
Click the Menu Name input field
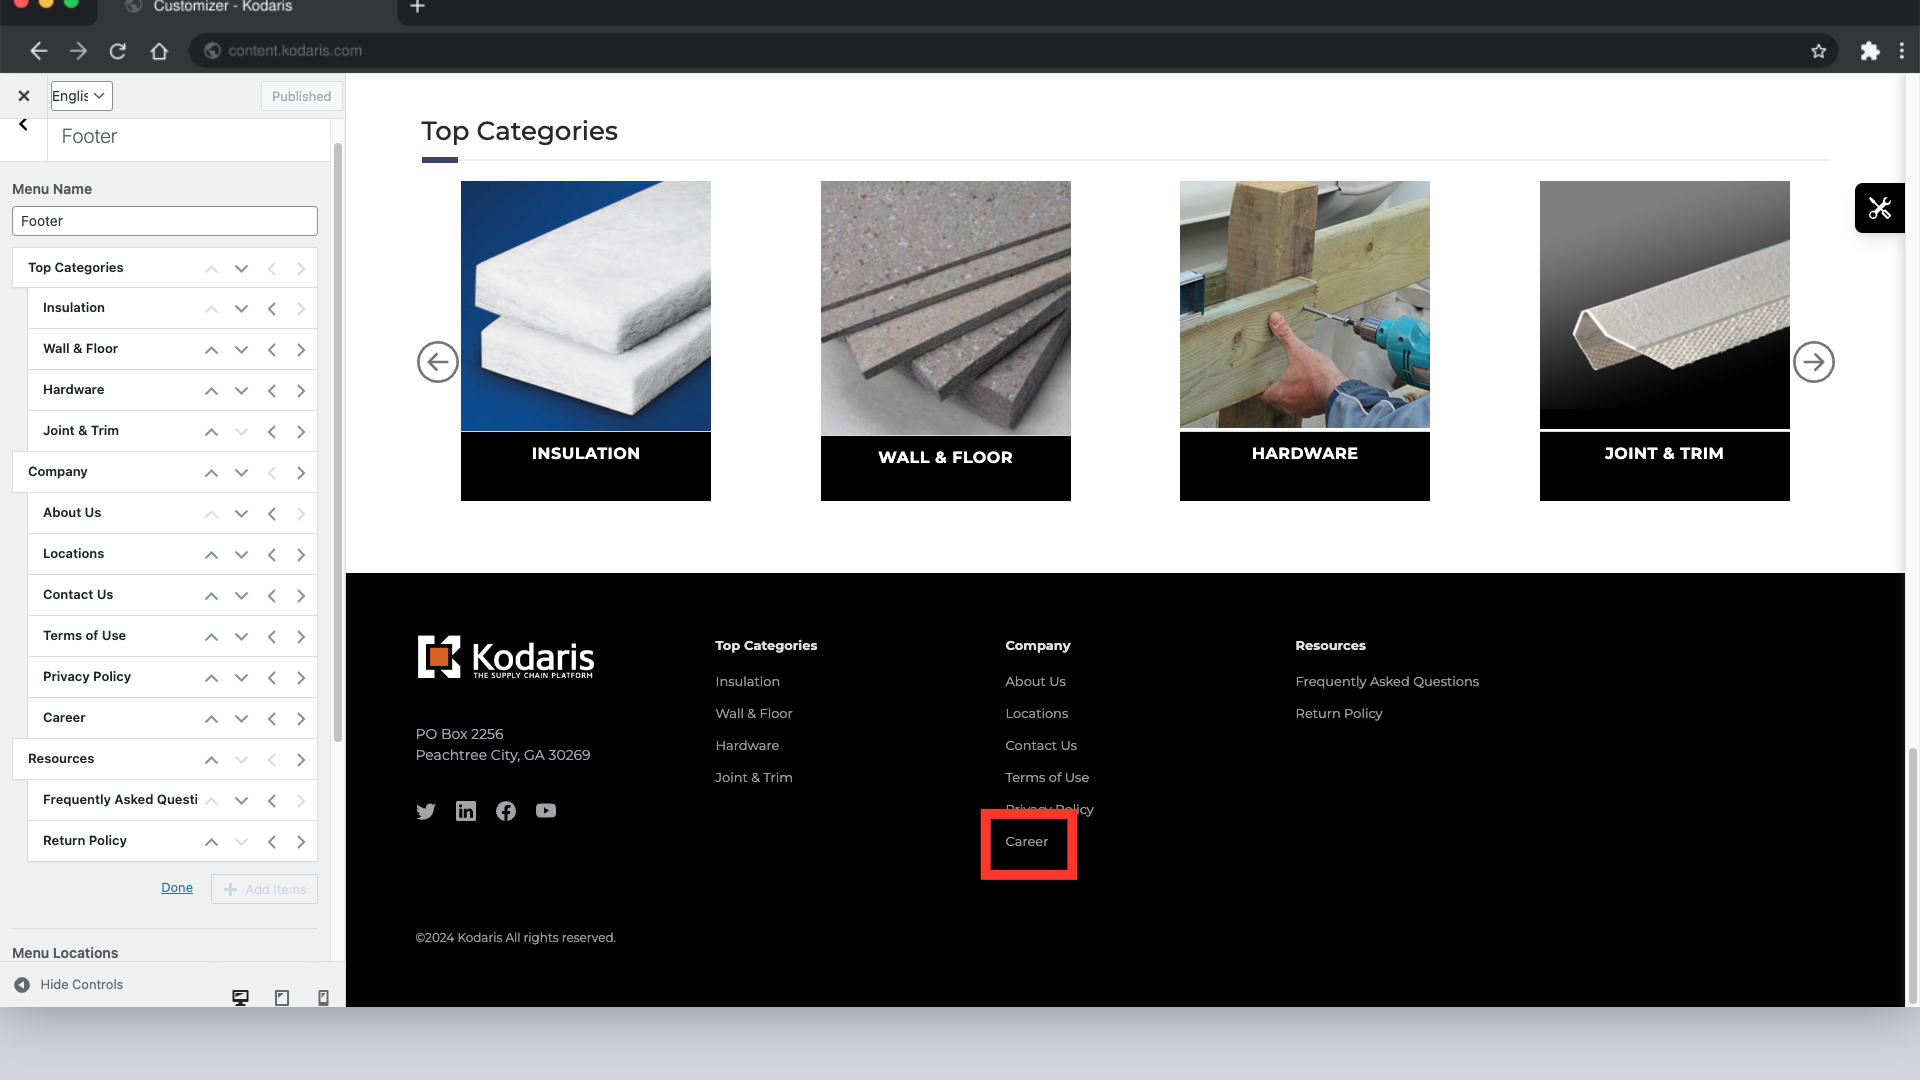coord(165,221)
